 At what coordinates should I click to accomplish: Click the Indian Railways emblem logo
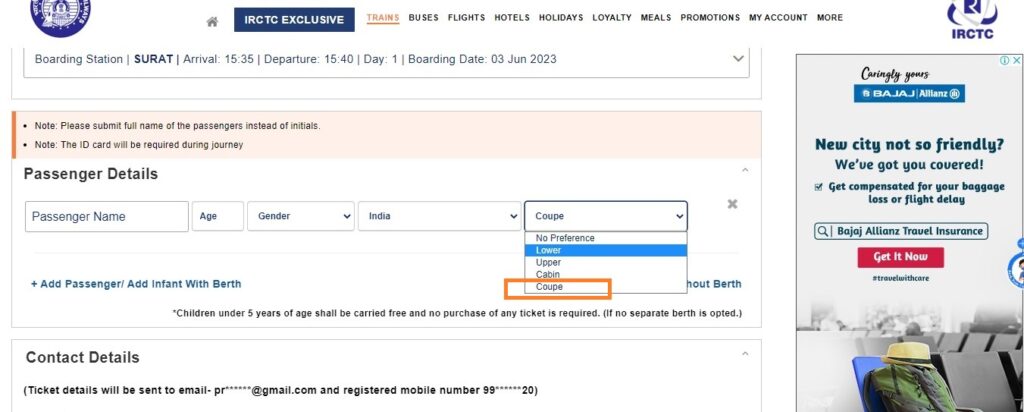coord(60,14)
